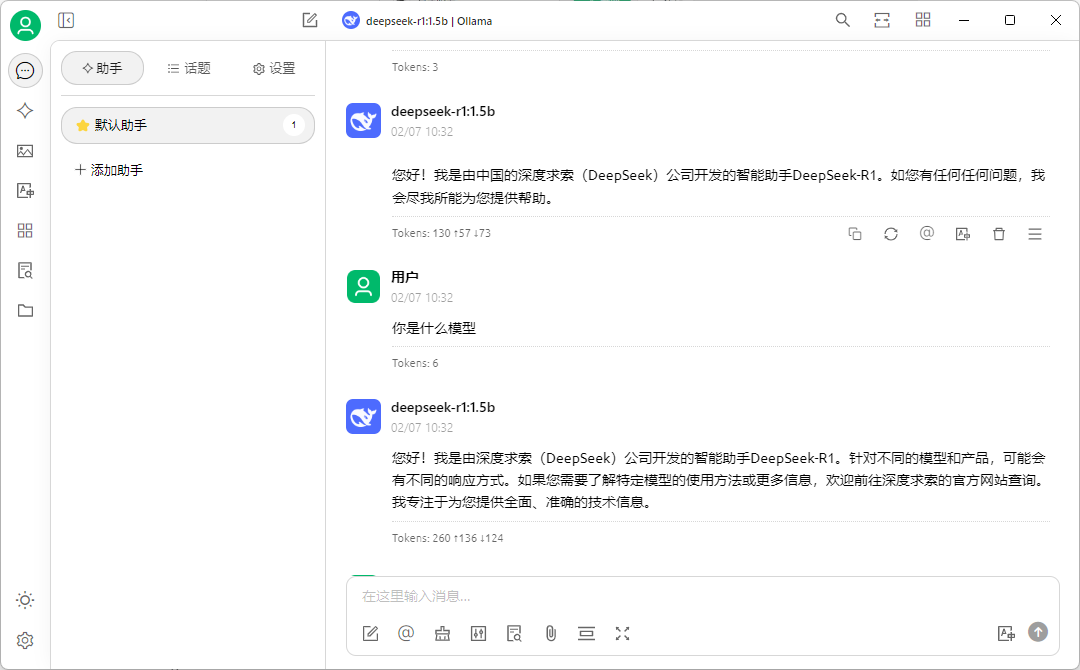
Task: Toggle the light/dark theme sun icon
Action: [x=25, y=600]
